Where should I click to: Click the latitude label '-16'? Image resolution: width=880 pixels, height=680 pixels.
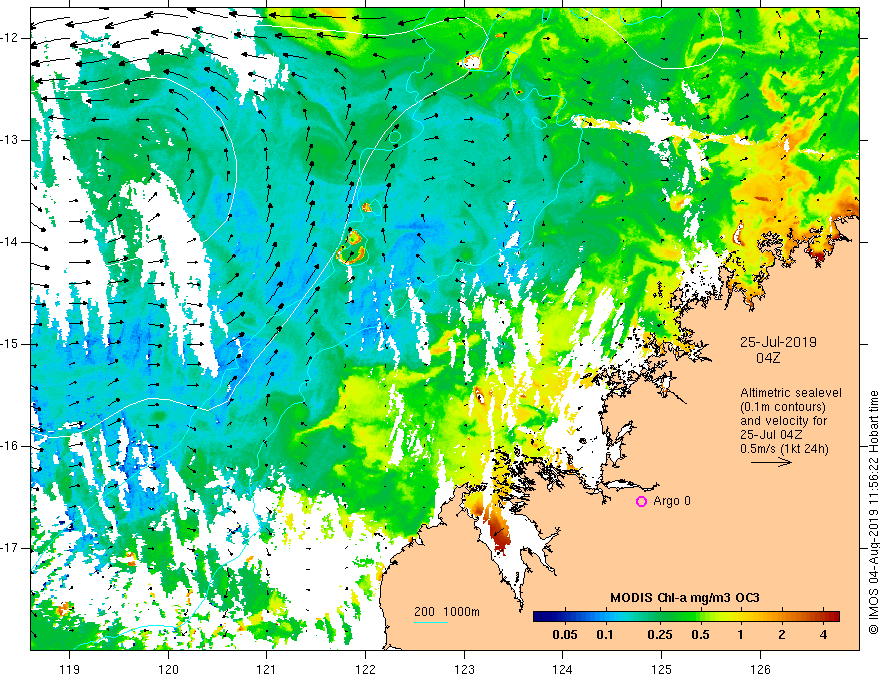11,446
